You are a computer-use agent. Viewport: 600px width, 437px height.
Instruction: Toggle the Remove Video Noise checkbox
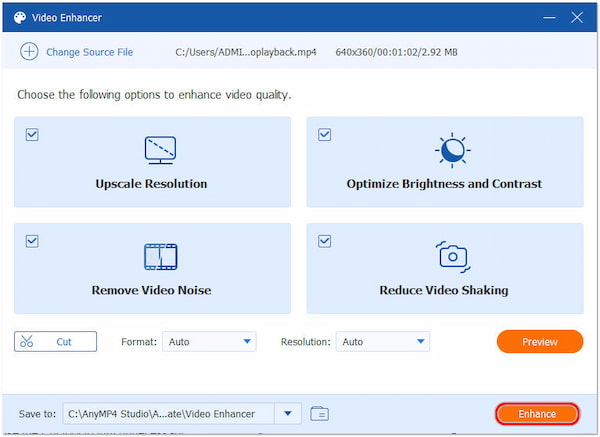coord(32,240)
